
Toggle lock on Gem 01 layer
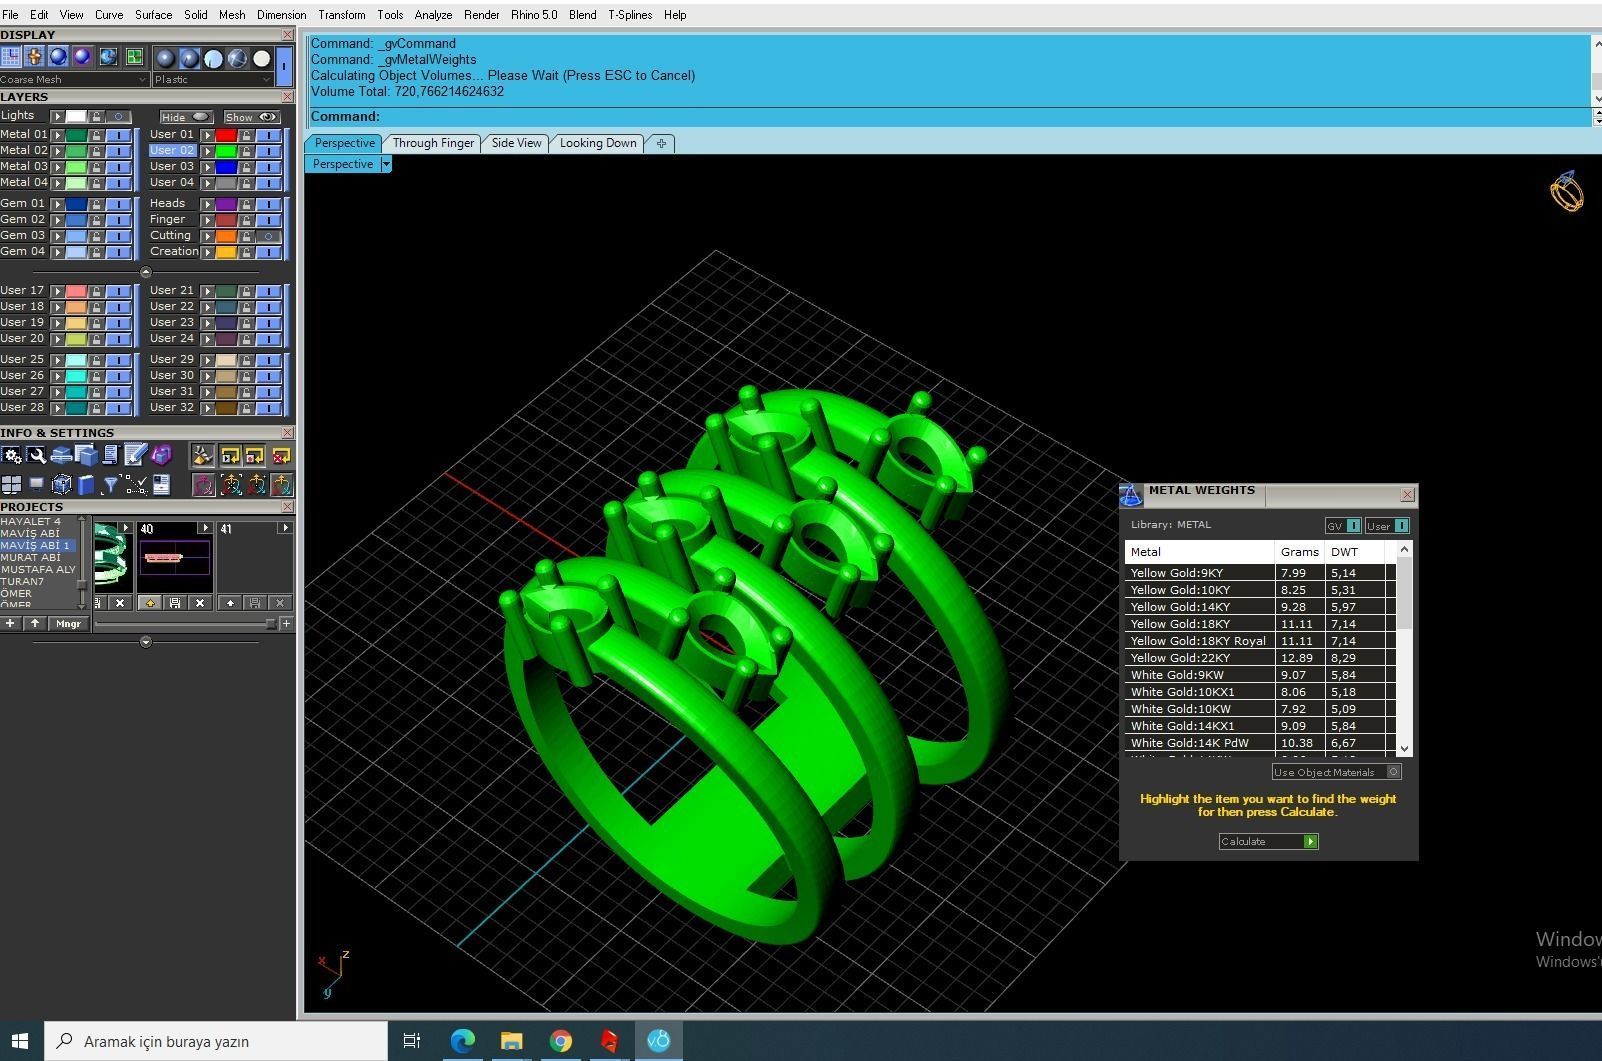click(x=96, y=204)
